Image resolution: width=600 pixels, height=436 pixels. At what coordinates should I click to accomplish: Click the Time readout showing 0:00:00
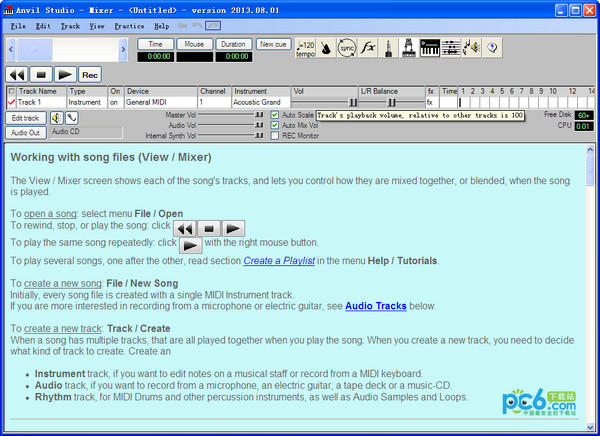click(156, 57)
